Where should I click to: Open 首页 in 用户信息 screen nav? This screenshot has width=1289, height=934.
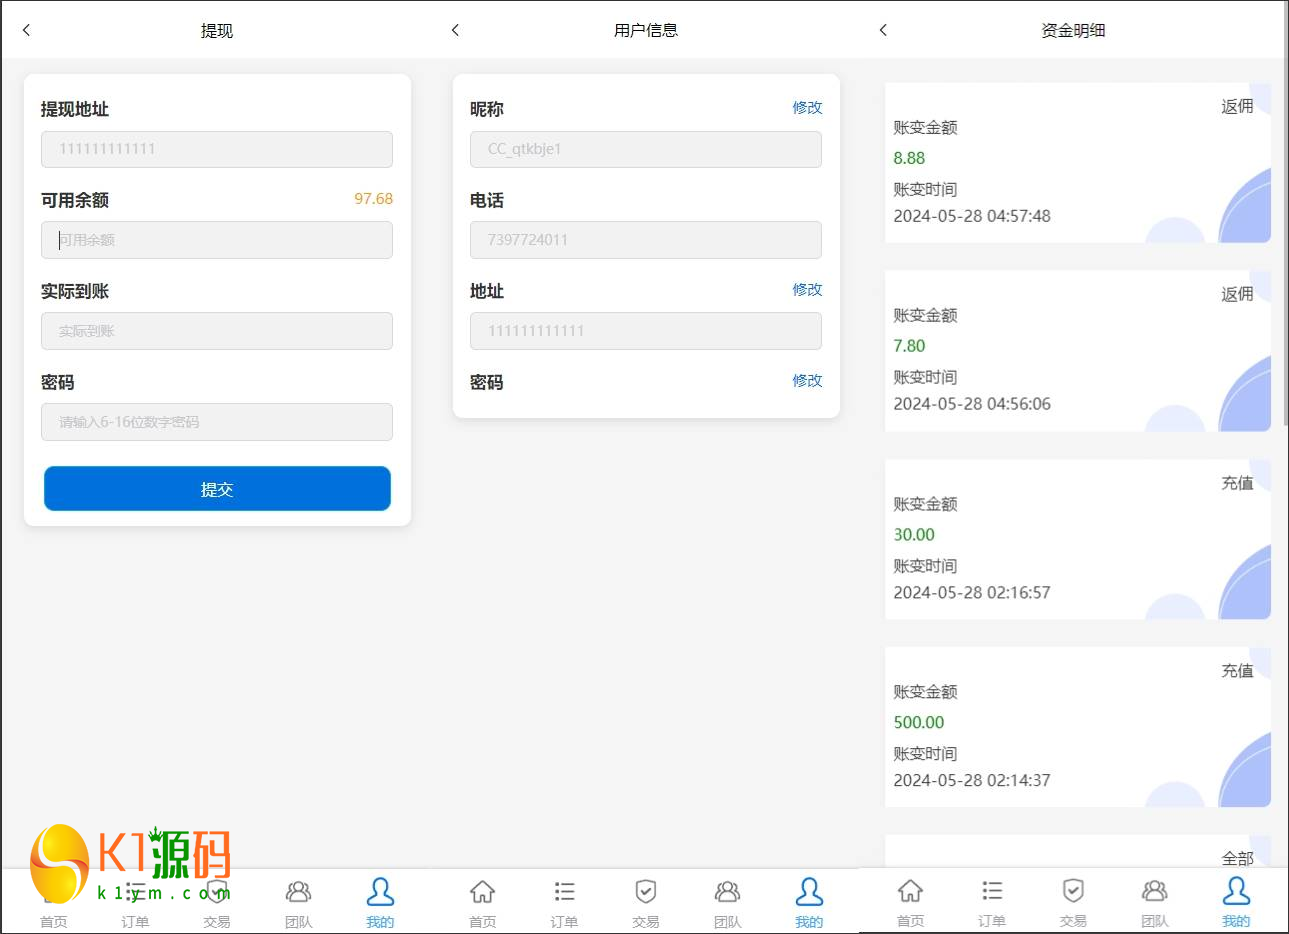pos(483,903)
